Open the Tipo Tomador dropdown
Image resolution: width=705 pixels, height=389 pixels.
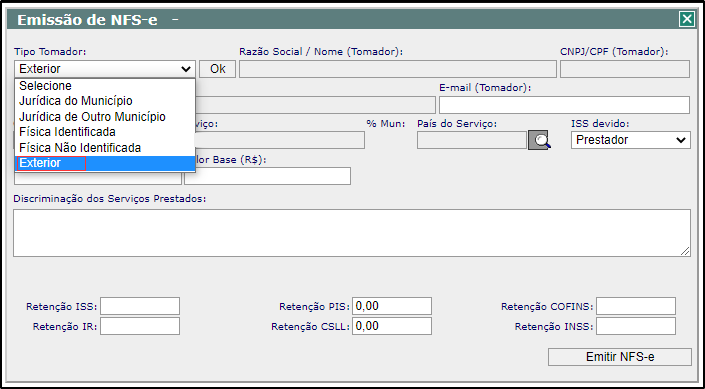coord(105,69)
